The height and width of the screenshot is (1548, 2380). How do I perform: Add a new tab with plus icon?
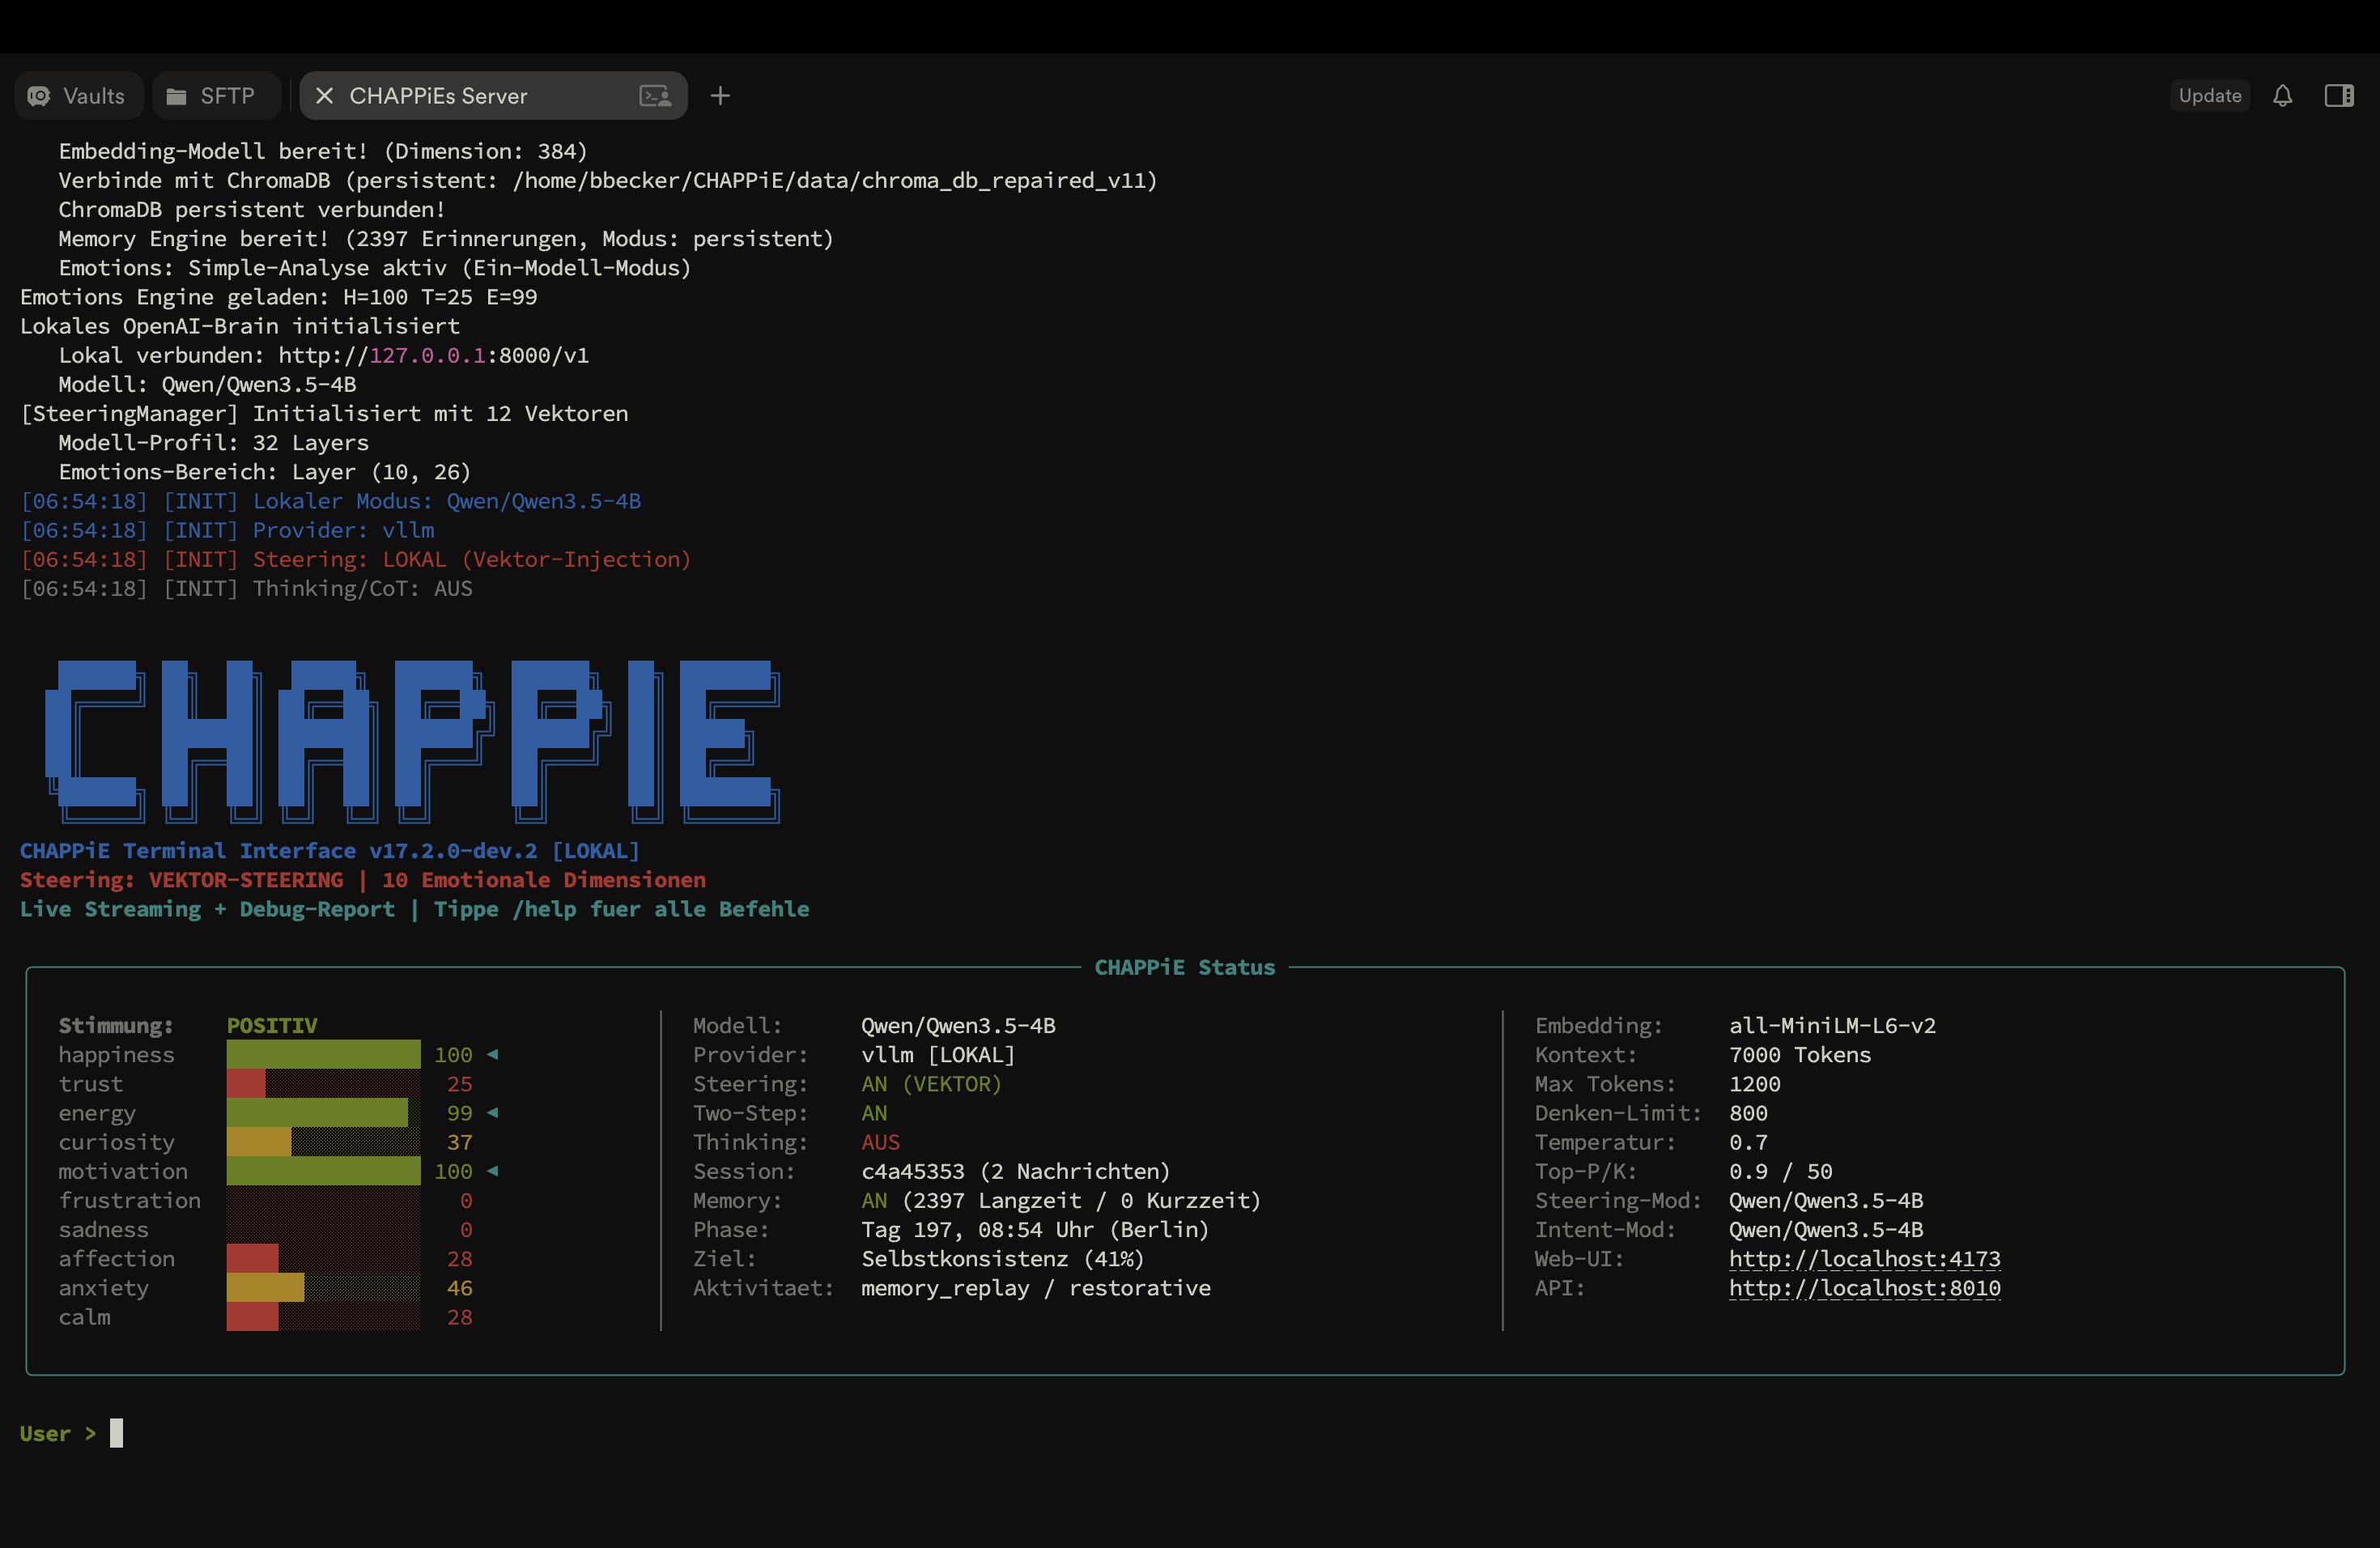(720, 96)
